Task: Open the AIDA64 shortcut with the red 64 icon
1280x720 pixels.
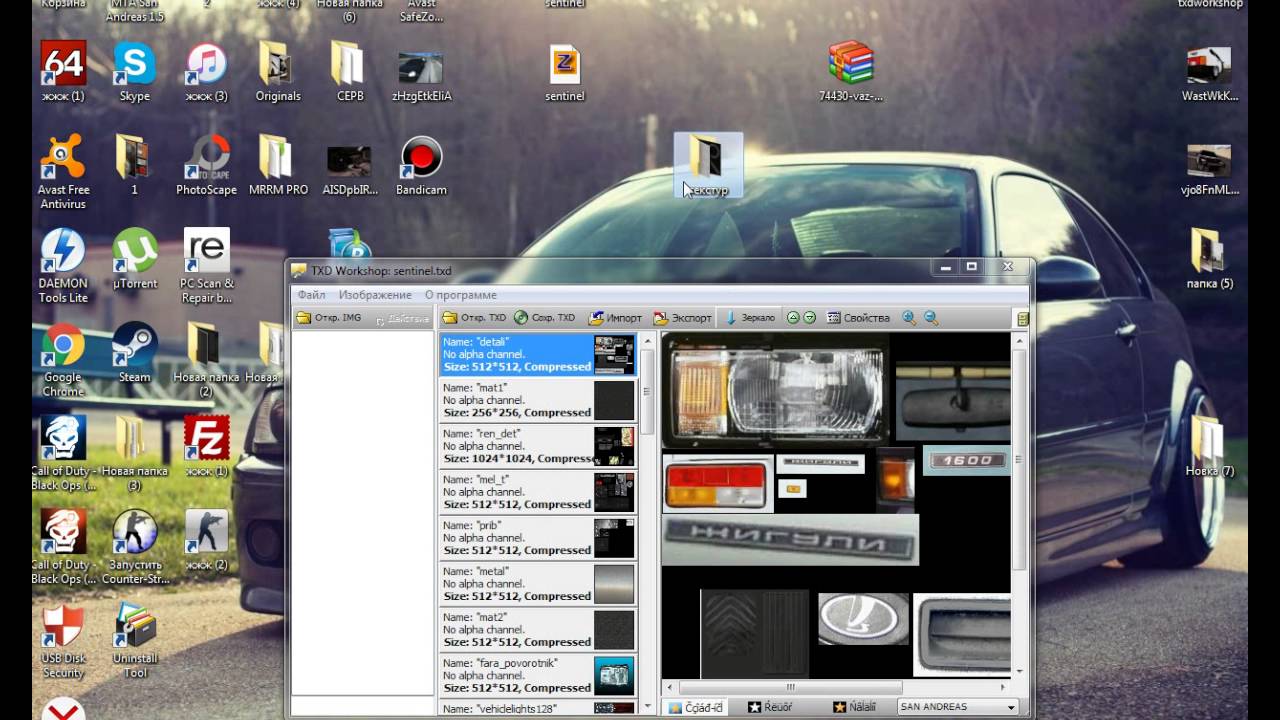Action: 63,73
